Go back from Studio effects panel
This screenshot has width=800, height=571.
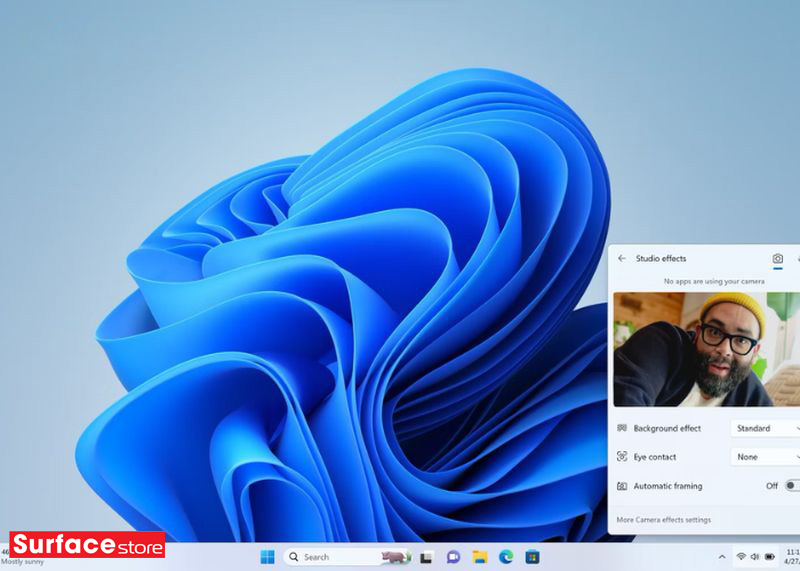621,258
